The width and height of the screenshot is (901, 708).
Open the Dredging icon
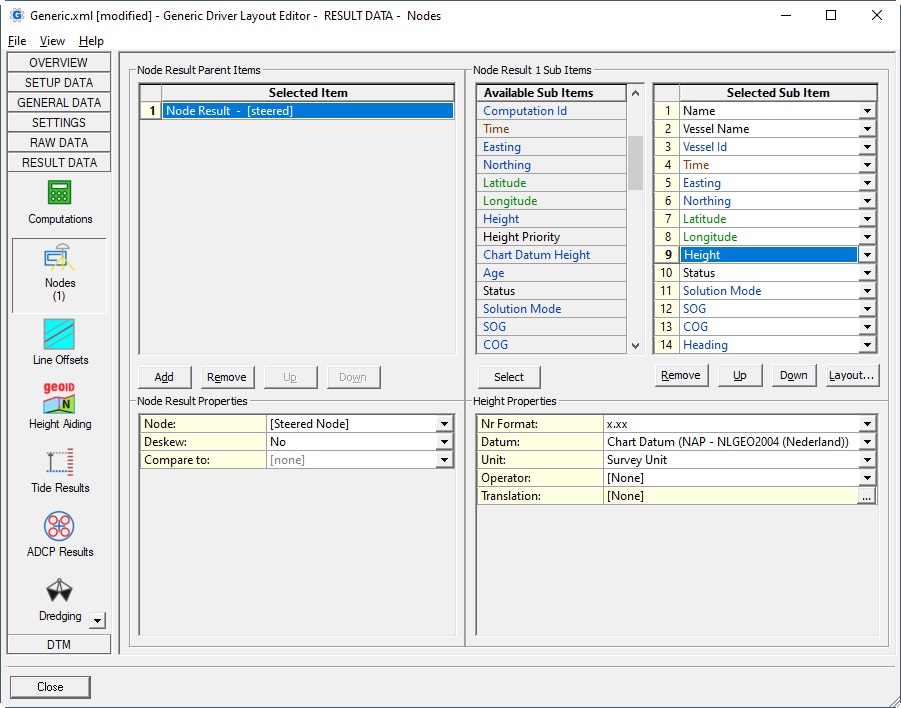point(60,591)
